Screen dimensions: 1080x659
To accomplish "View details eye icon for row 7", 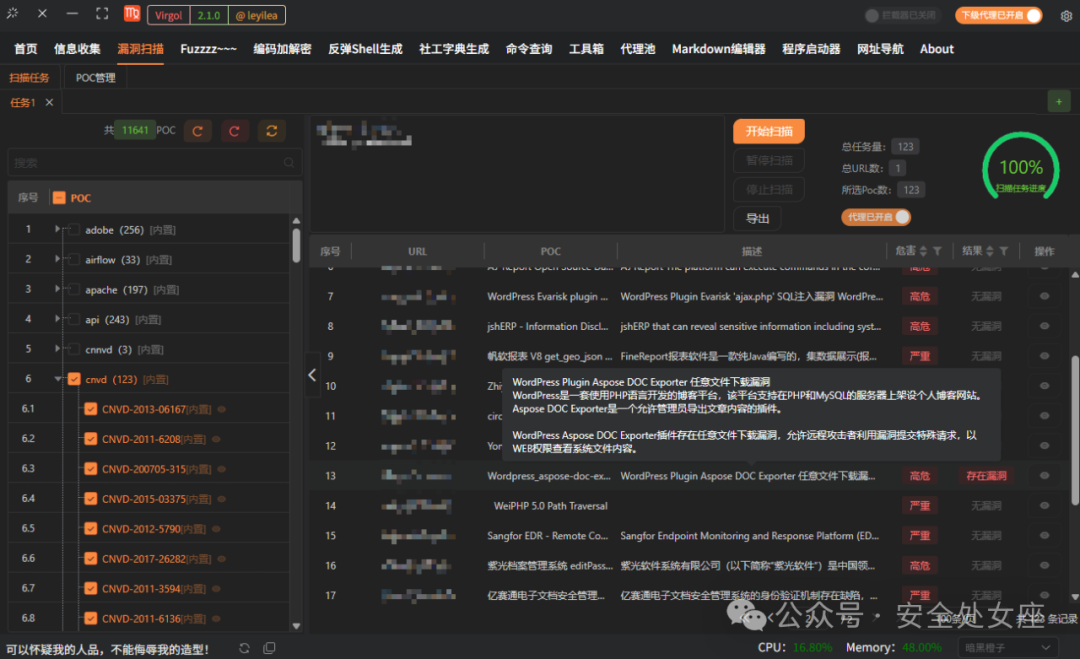I will (1044, 296).
